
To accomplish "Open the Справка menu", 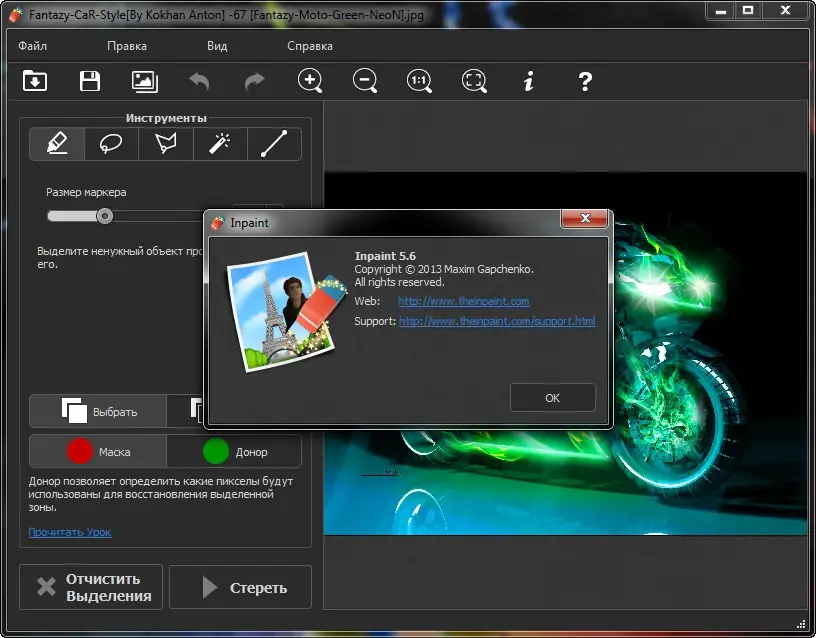I will 310,46.
